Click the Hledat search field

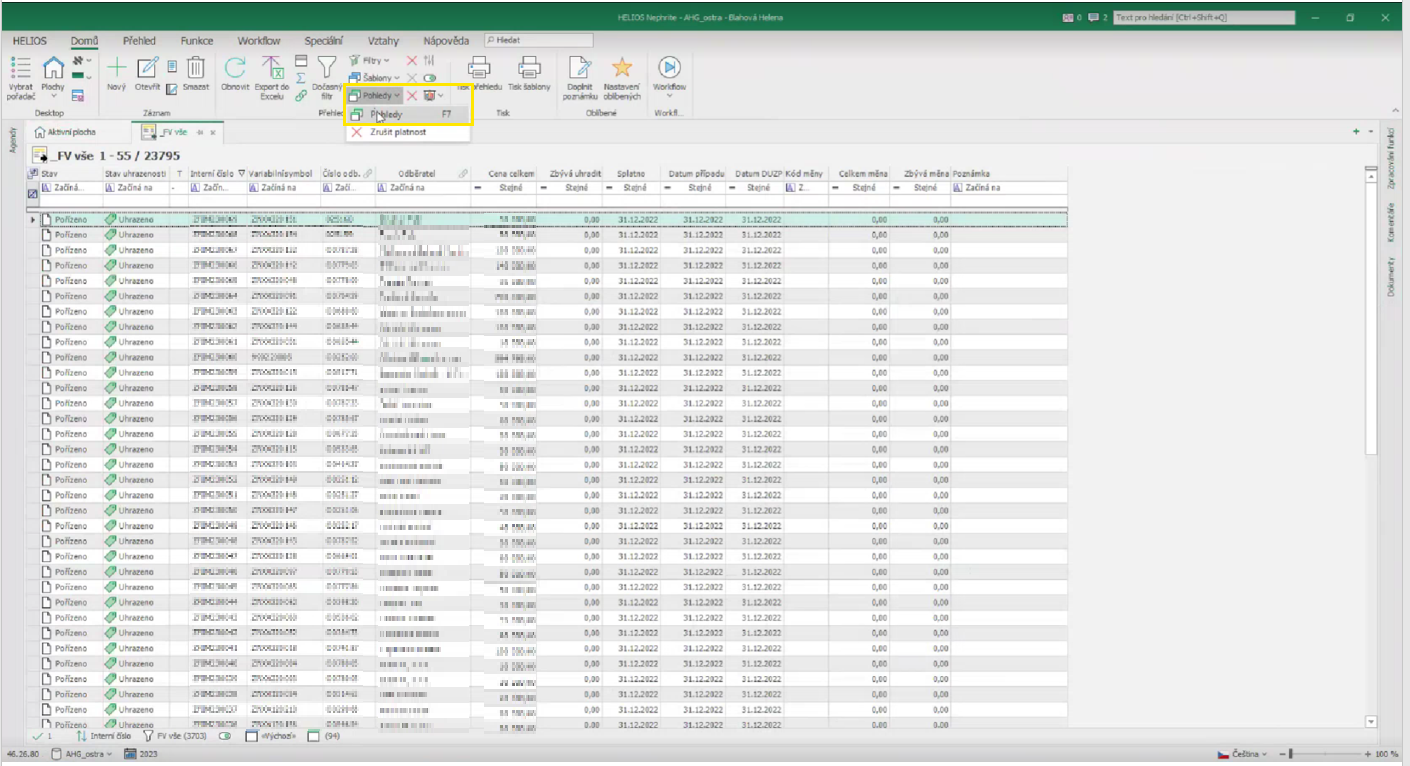(538, 40)
